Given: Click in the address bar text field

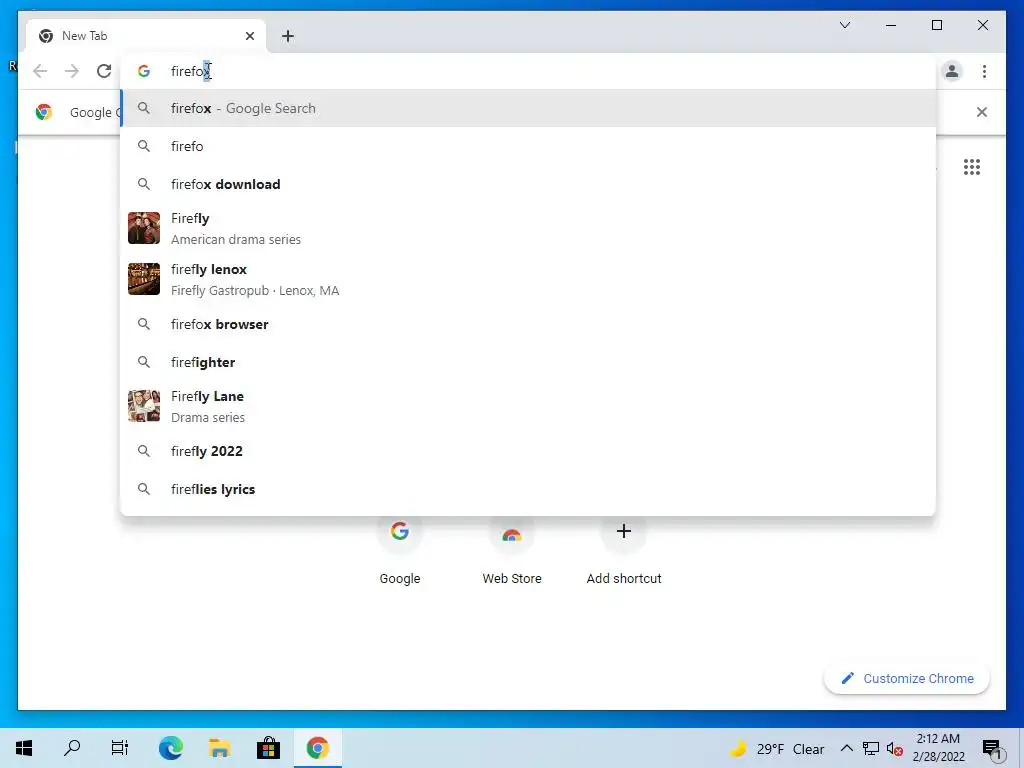Looking at the screenshot, I should (528, 71).
